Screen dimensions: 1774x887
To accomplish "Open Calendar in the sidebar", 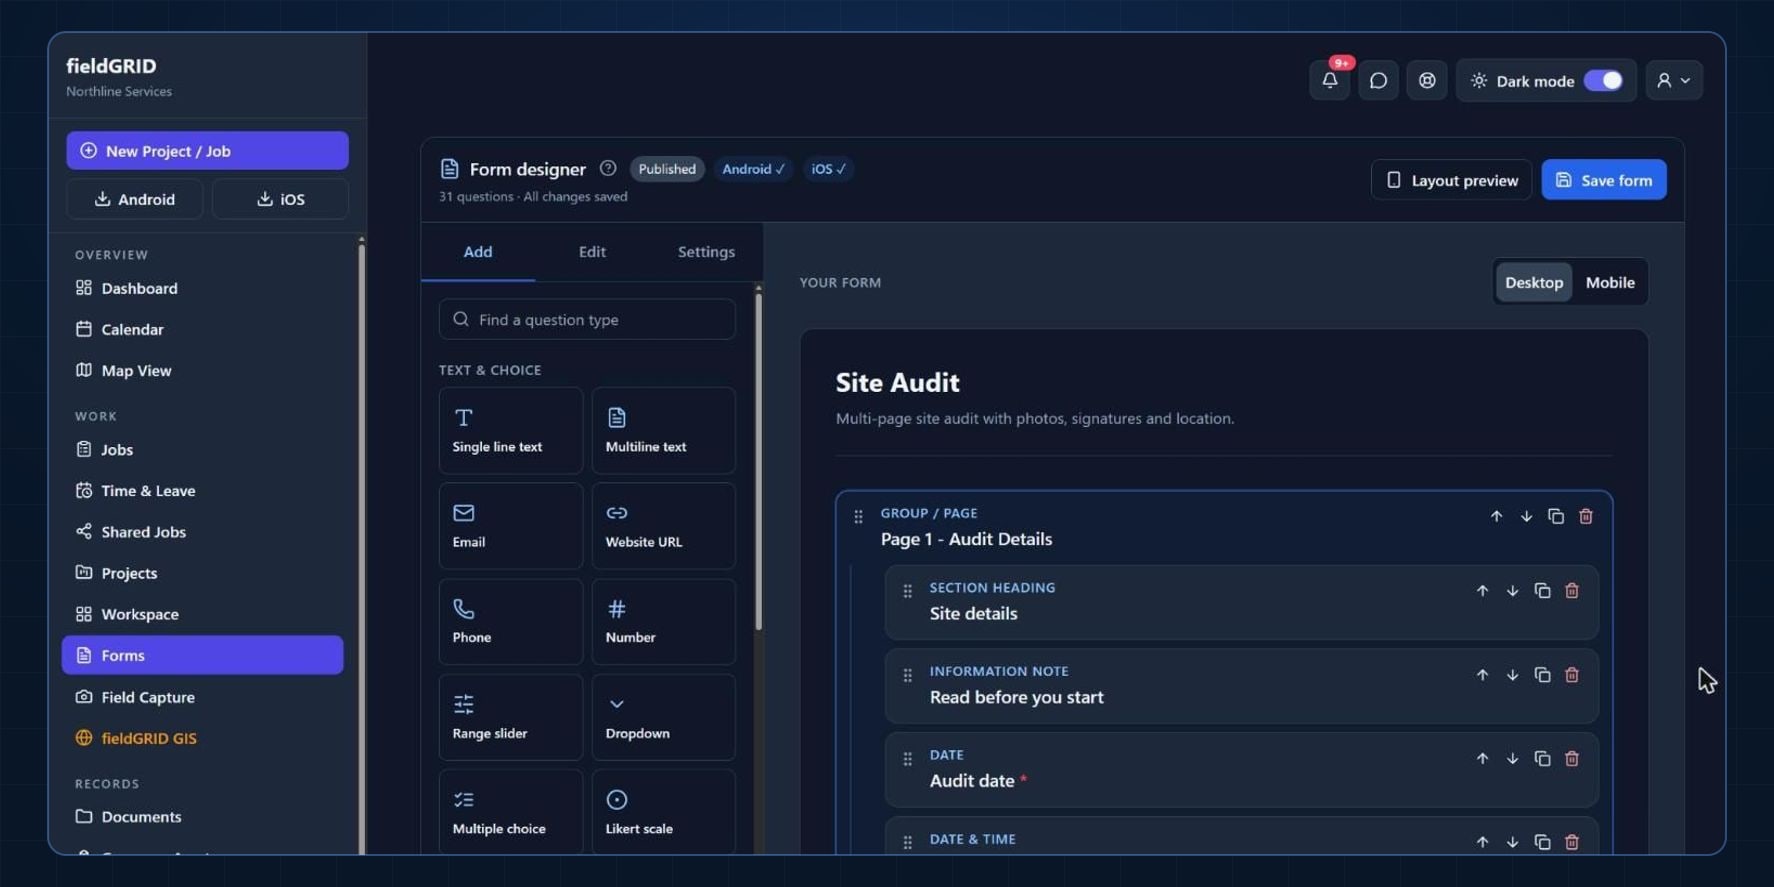I will pos(202,329).
